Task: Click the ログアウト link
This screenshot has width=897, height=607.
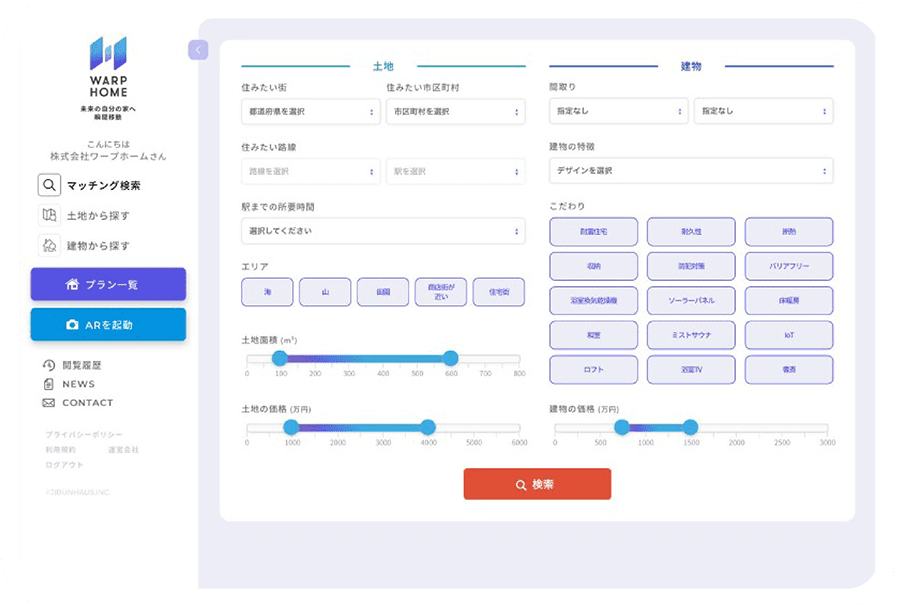Action: [64, 465]
